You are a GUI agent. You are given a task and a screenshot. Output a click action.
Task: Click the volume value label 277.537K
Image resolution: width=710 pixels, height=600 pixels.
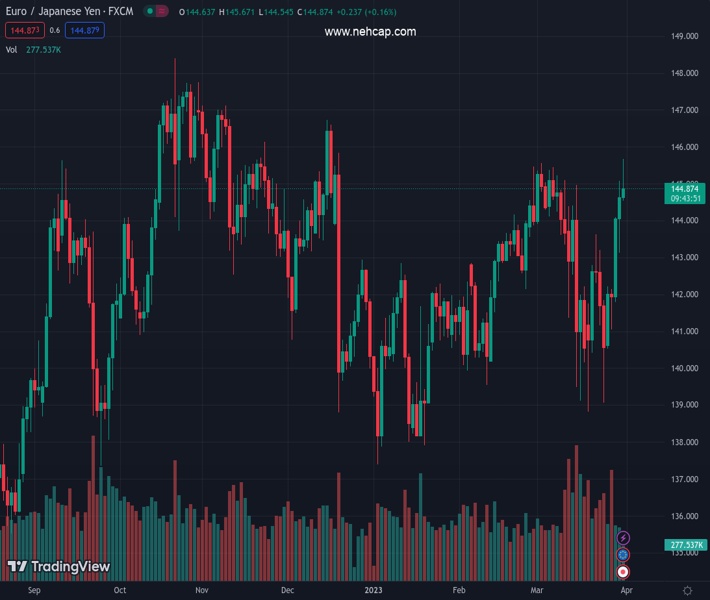pos(685,545)
